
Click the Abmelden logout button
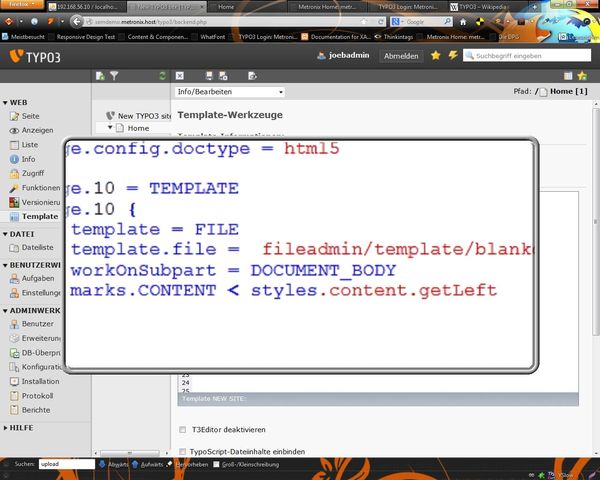click(x=401, y=56)
